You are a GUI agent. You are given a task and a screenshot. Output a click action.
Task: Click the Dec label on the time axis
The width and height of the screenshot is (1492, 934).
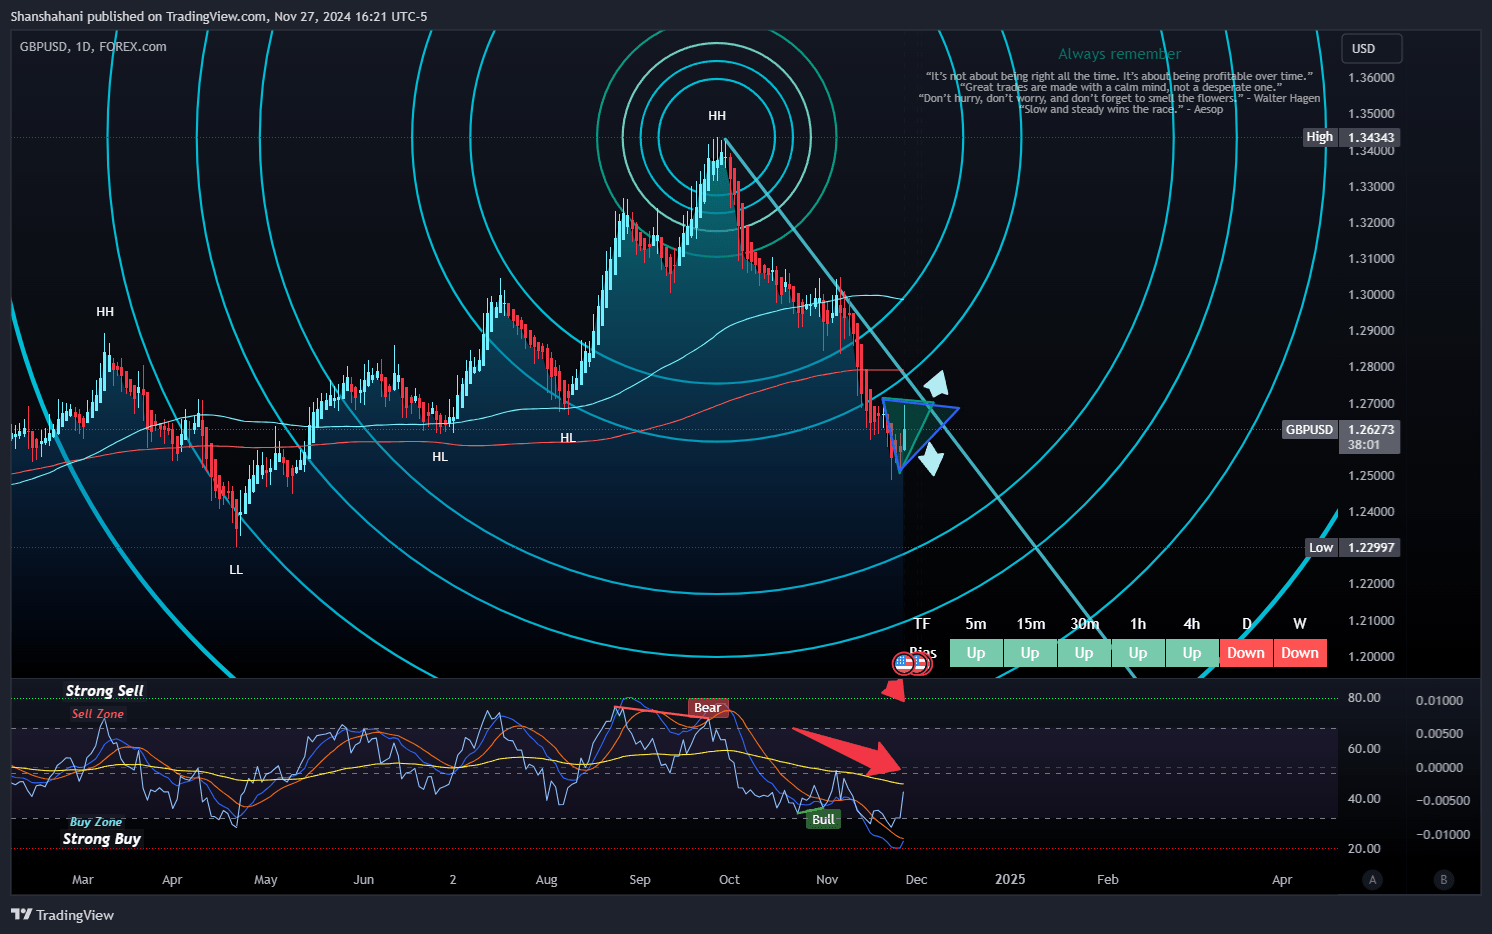tap(916, 880)
